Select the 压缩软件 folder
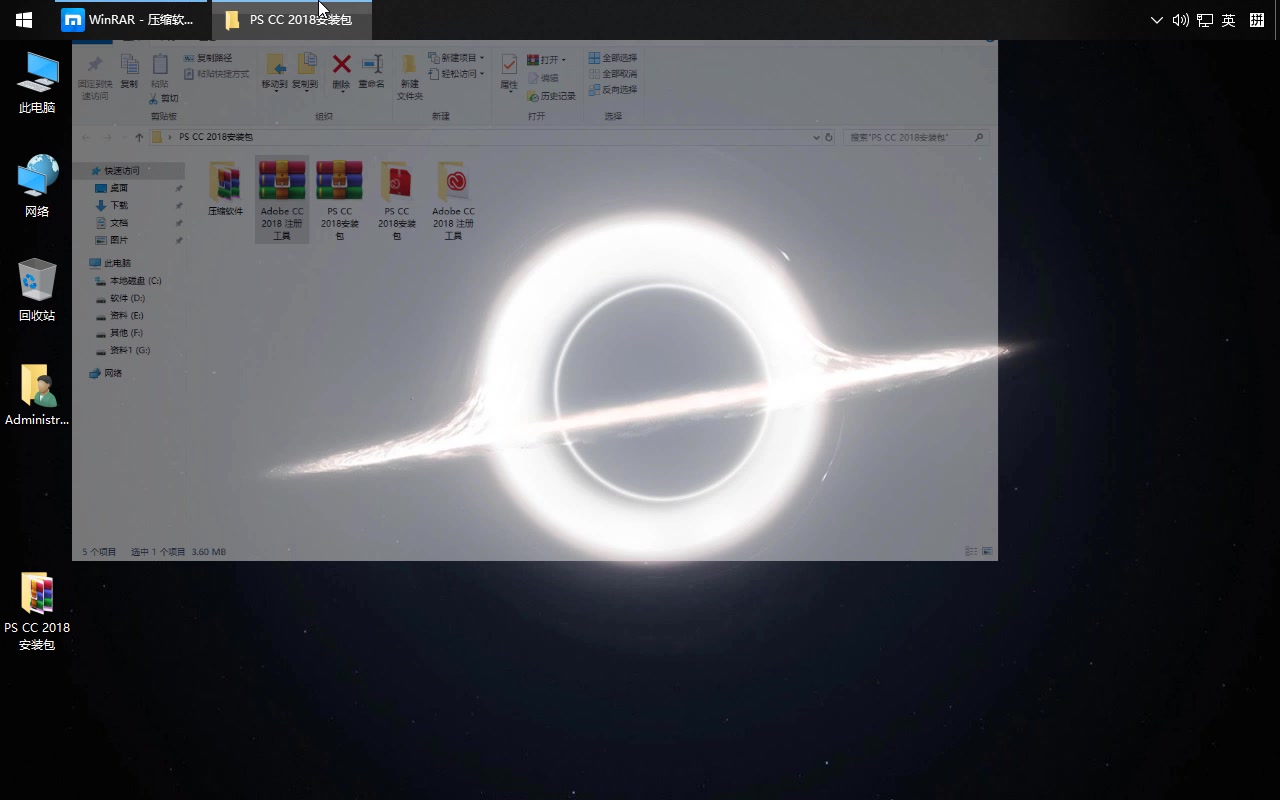Image resolution: width=1280 pixels, height=800 pixels. click(225, 188)
